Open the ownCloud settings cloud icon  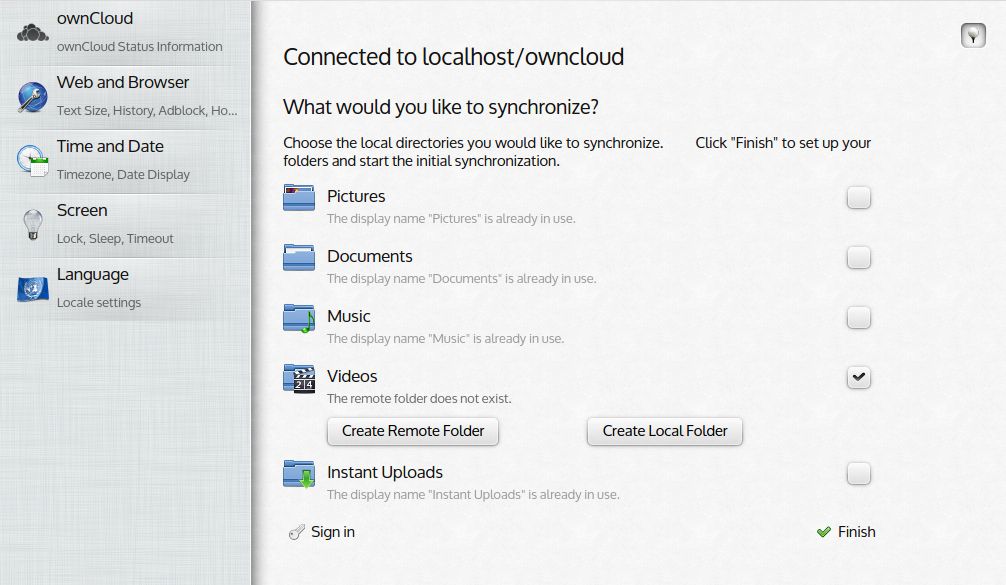[x=33, y=32]
